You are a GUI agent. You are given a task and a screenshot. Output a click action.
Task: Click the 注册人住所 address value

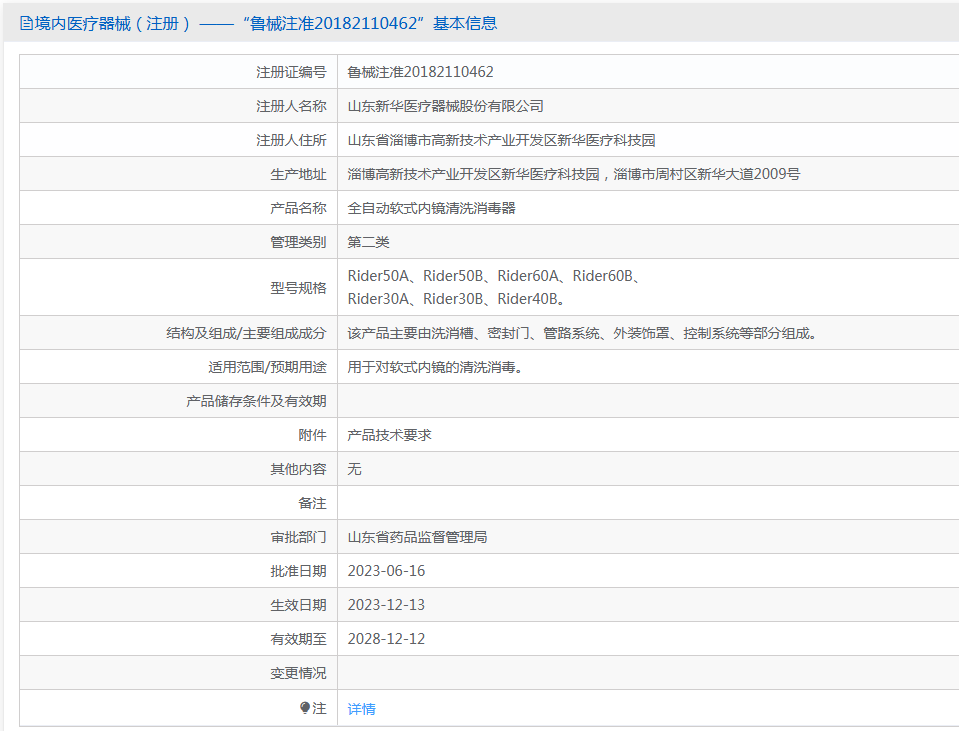[x=501, y=140]
